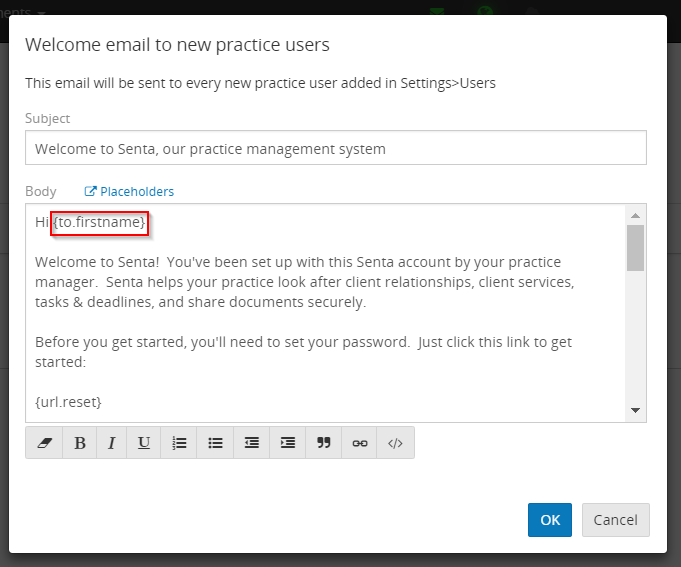Image resolution: width=681 pixels, height=567 pixels.
Task: Insert a hyperlink via link icon
Action: (x=360, y=443)
